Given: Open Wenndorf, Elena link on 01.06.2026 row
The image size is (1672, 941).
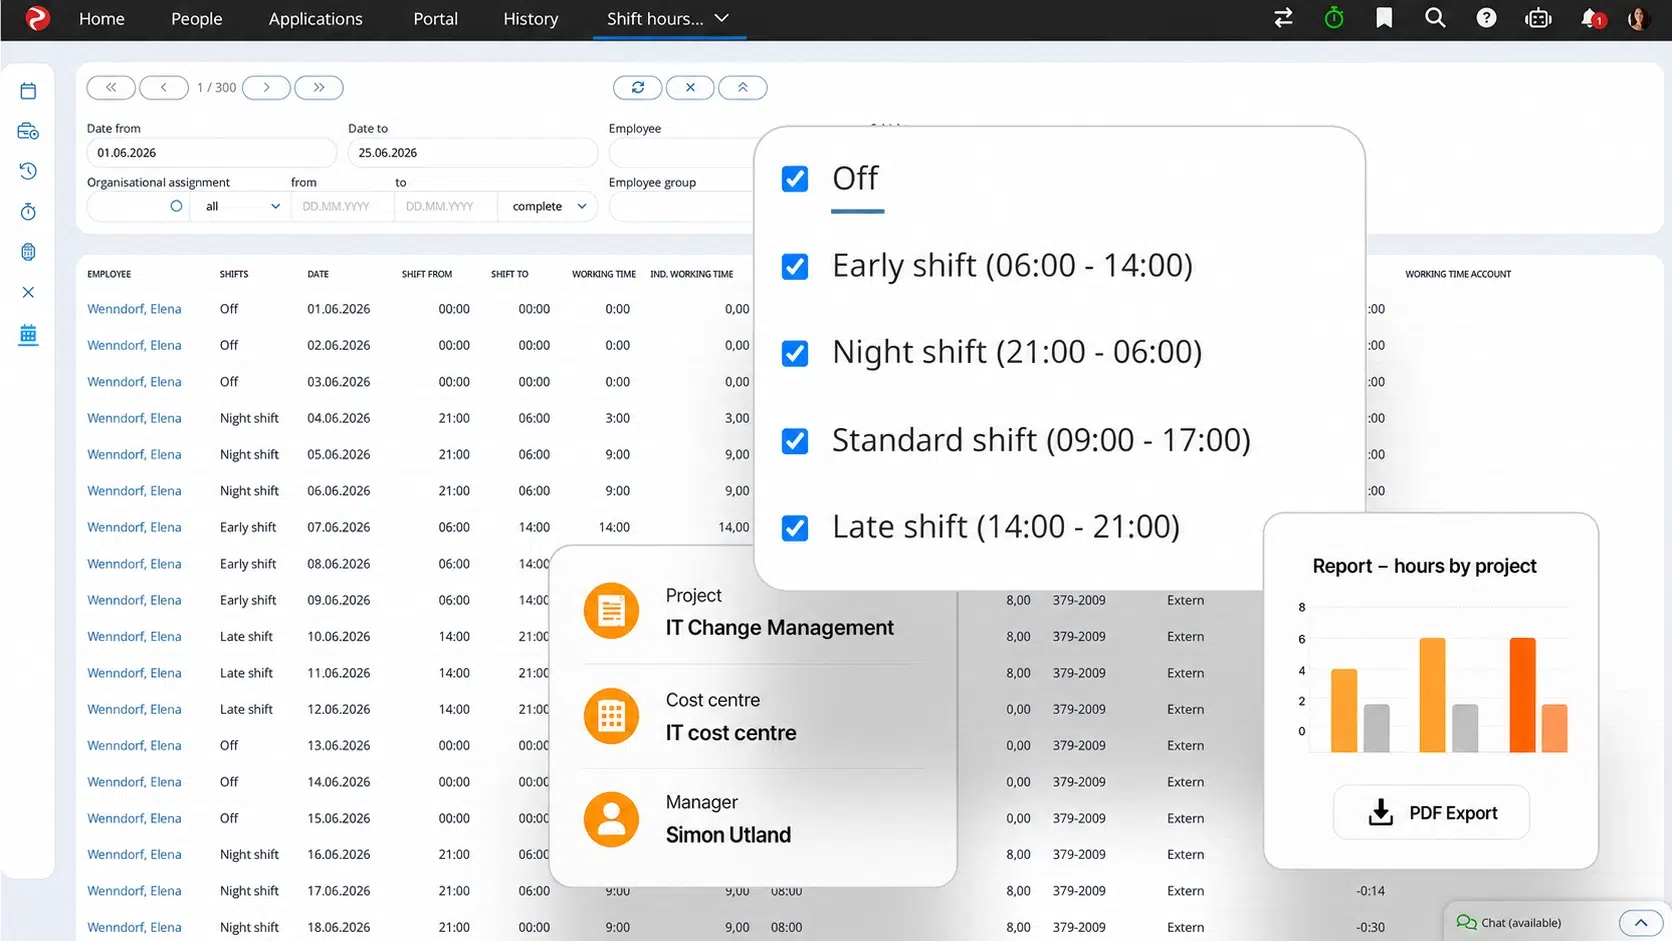Looking at the screenshot, I should click(134, 309).
